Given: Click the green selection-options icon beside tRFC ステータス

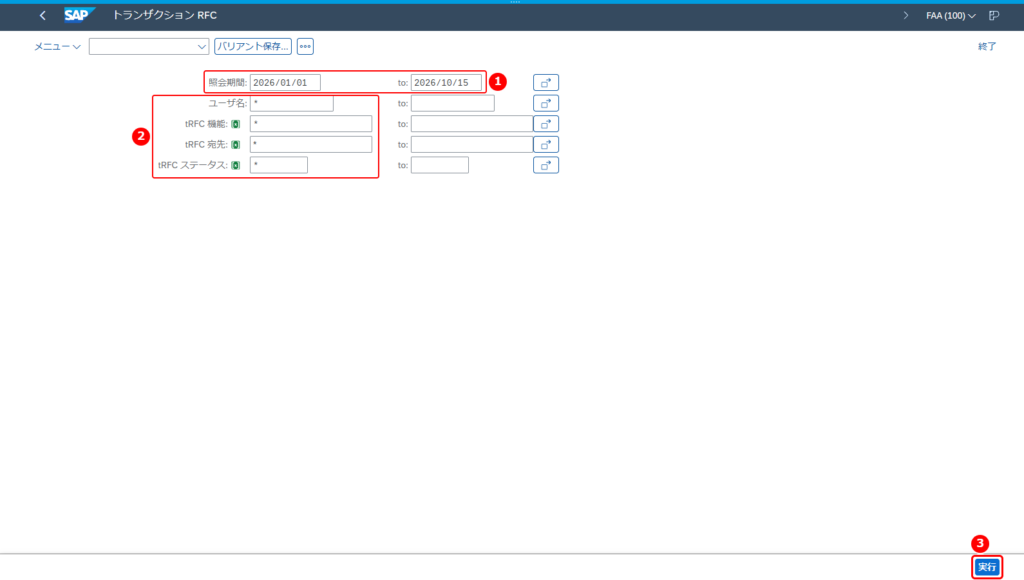Looking at the screenshot, I should (236, 165).
